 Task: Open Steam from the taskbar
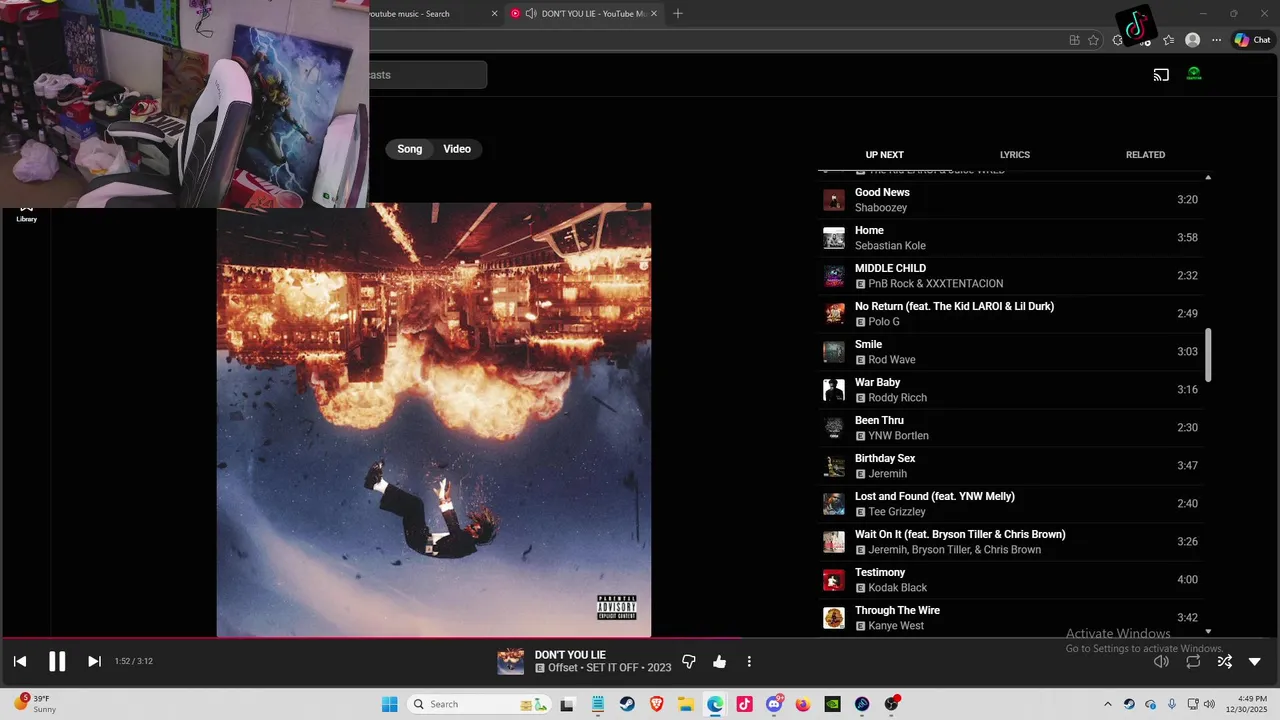click(x=627, y=704)
